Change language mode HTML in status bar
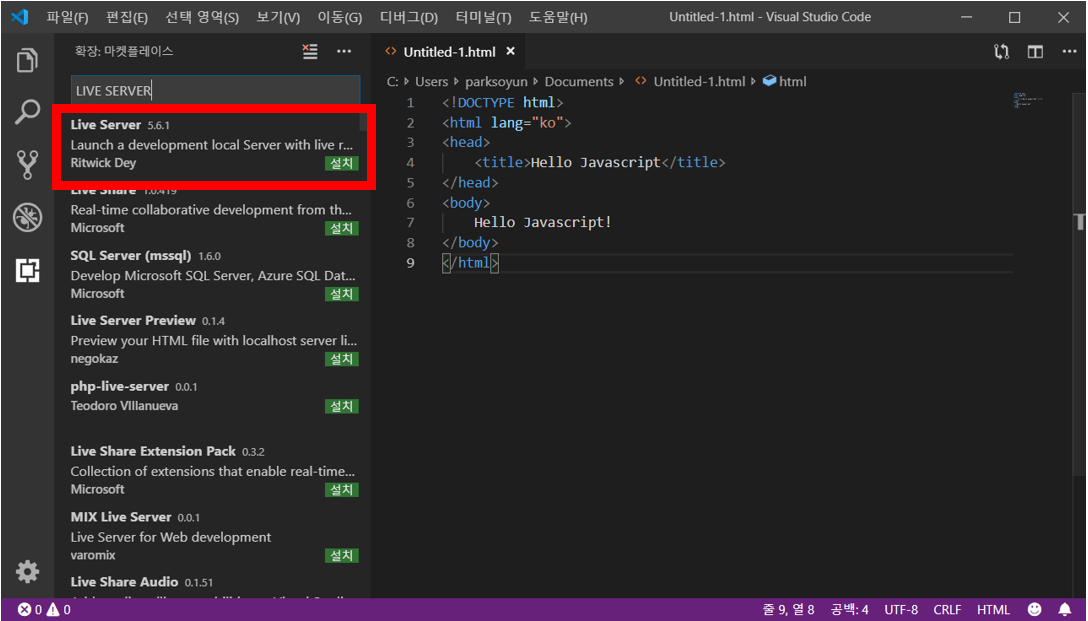The image size is (1088, 621). tap(994, 610)
